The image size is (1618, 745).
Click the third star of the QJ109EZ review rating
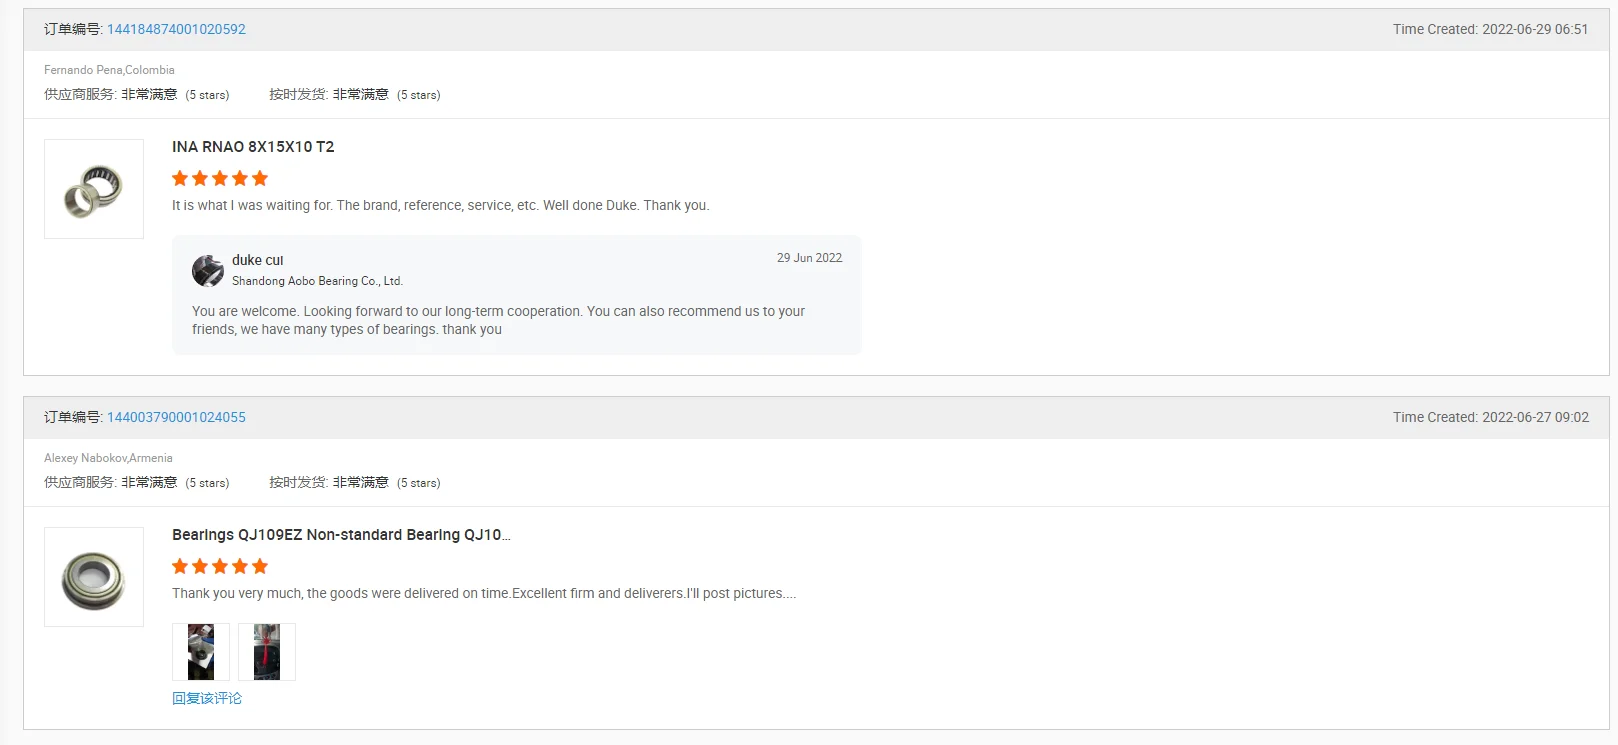(x=220, y=566)
